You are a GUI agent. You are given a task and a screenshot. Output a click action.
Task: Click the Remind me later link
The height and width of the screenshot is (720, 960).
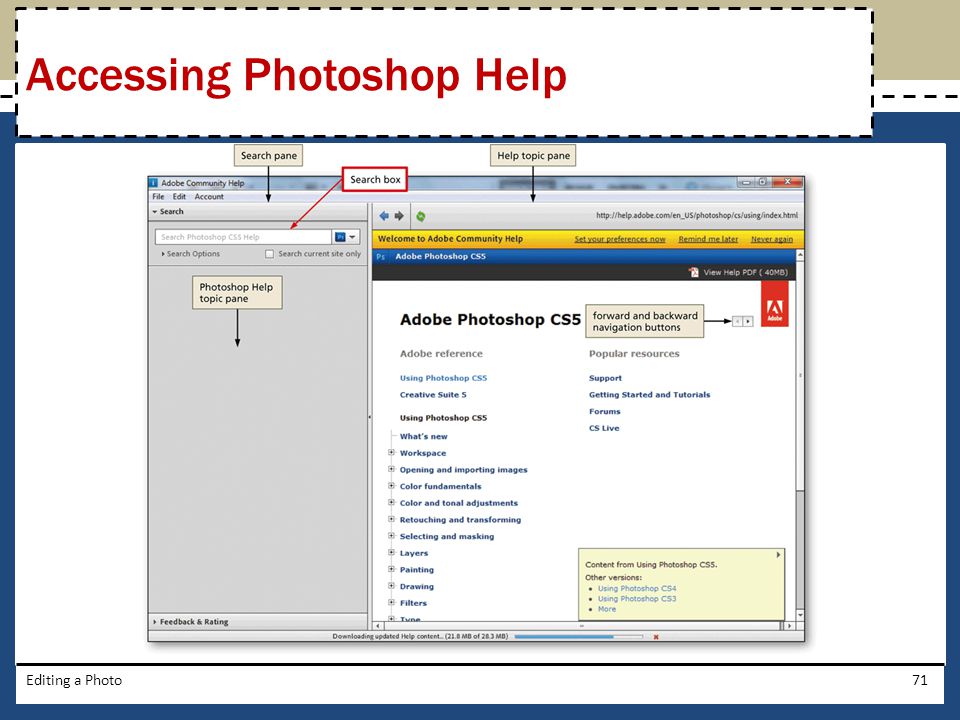click(708, 239)
